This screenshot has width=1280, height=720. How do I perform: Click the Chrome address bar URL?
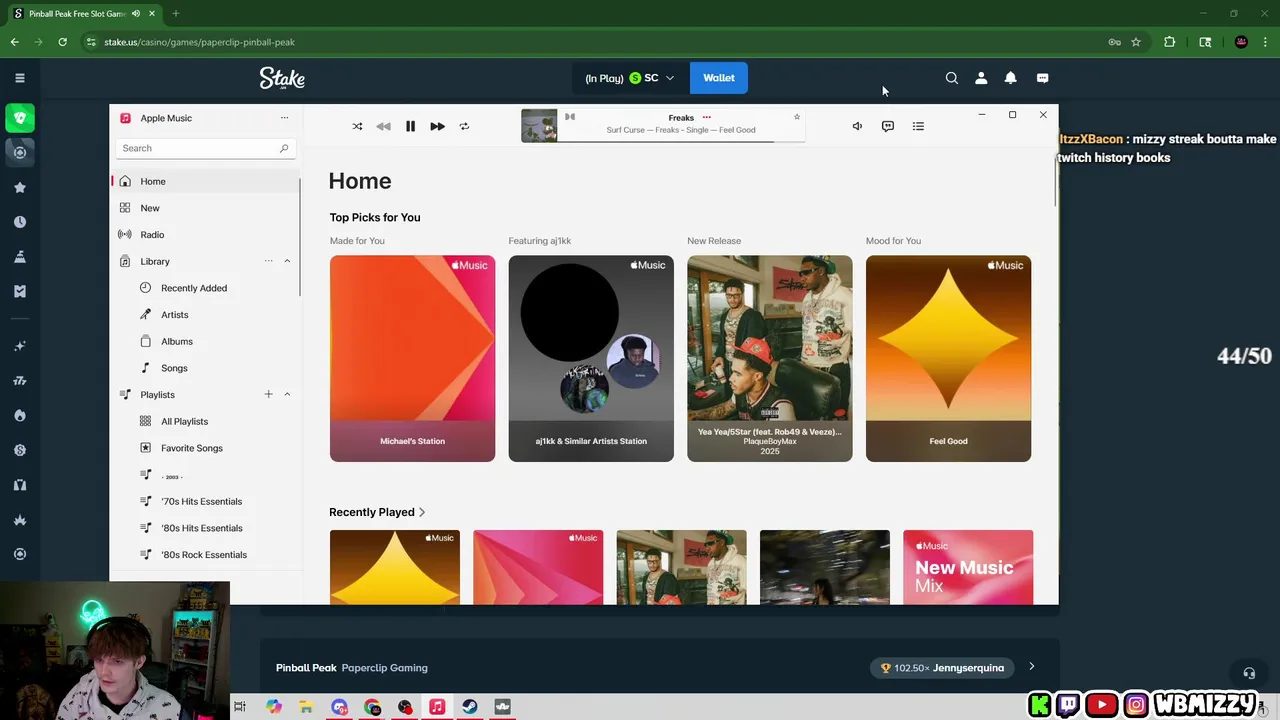(199, 42)
